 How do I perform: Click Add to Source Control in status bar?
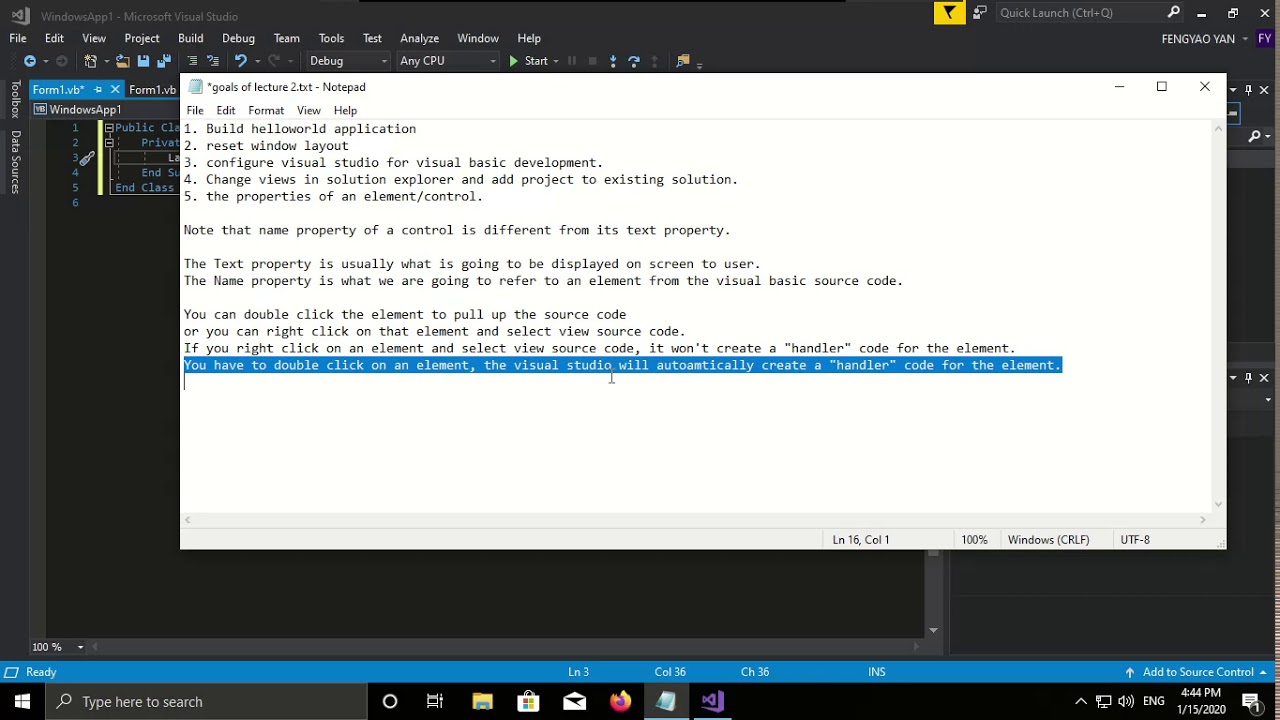(x=1195, y=672)
